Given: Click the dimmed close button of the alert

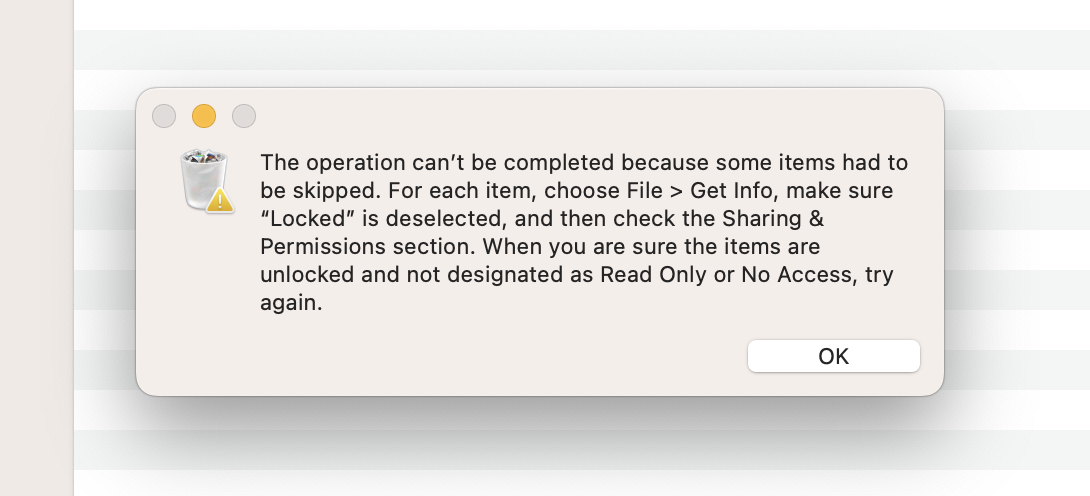Looking at the screenshot, I should (x=164, y=116).
